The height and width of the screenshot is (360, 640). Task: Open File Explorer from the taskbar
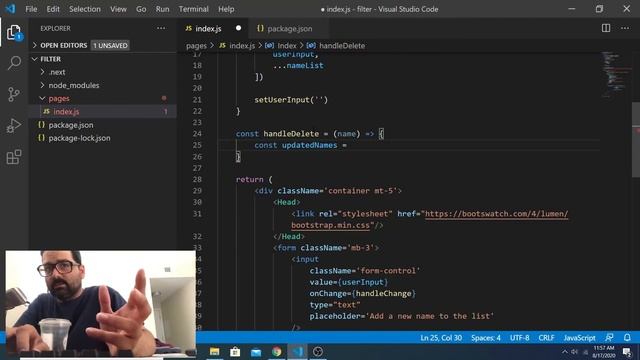[214, 351]
